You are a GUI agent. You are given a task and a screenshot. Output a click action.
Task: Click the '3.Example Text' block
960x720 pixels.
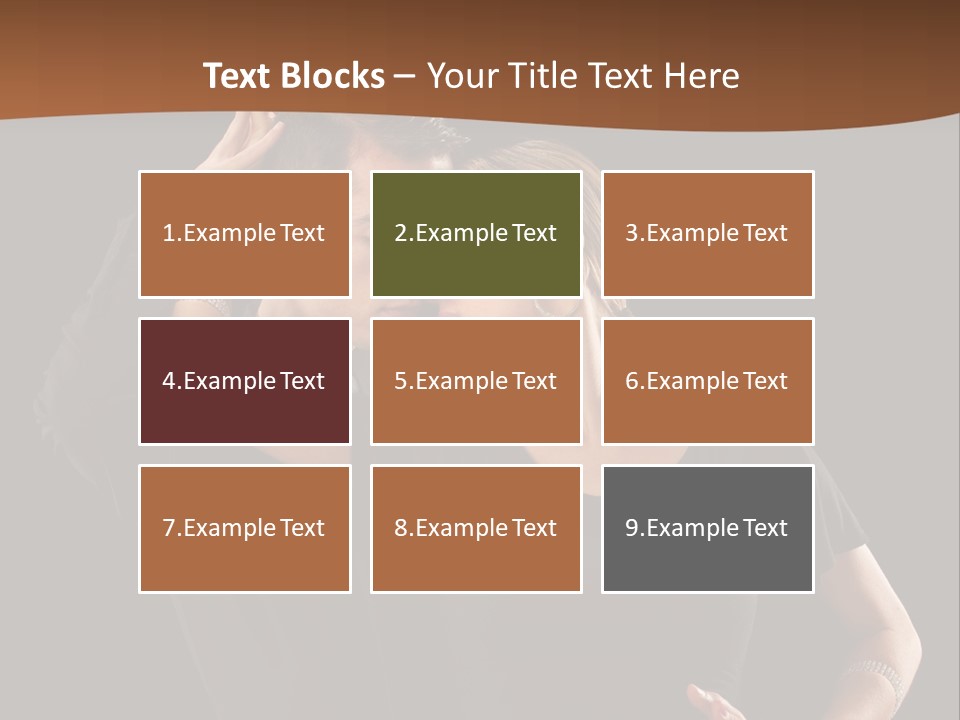(x=708, y=234)
